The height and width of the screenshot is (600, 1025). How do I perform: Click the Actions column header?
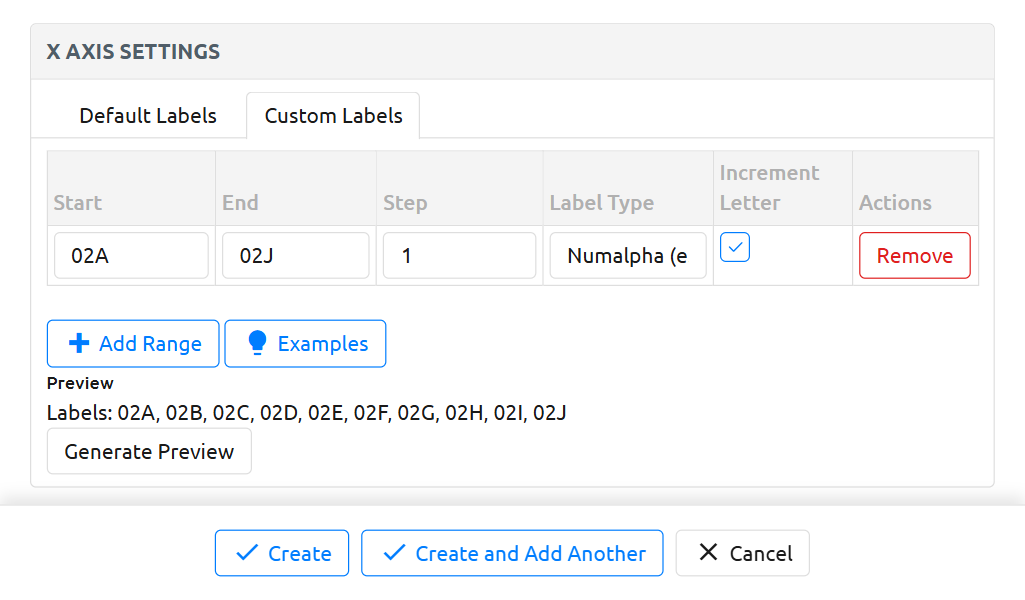pyautogui.click(x=895, y=203)
